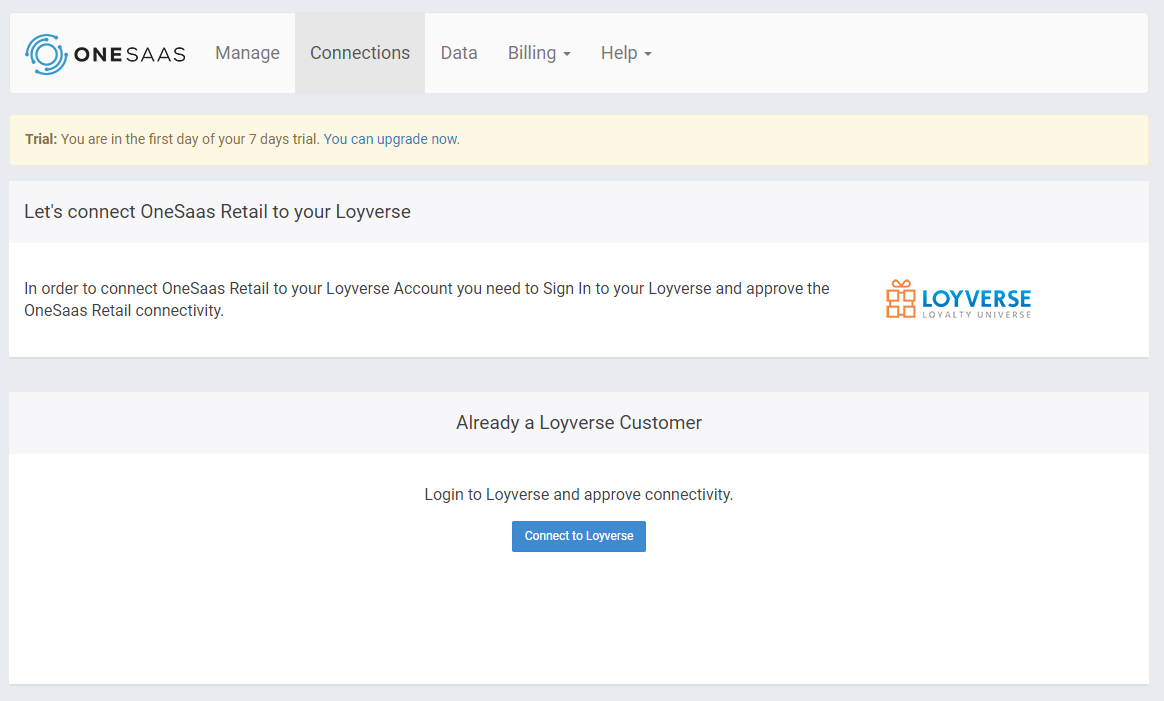Click the OneSaaS logo
This screenshot has width=1164, height=701.
[105, 53]
